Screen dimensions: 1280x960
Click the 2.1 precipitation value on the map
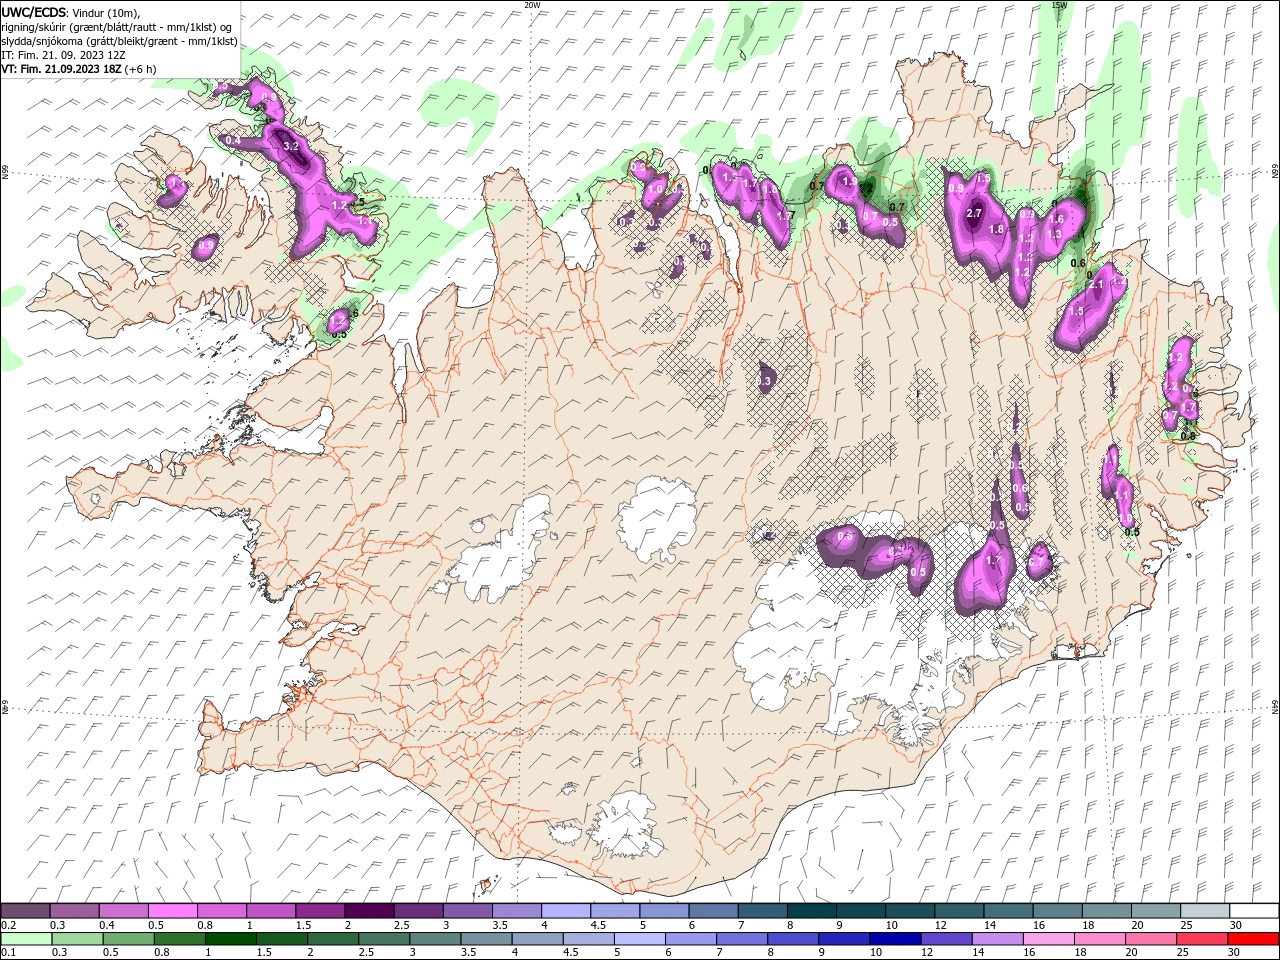coord(1096,285)
